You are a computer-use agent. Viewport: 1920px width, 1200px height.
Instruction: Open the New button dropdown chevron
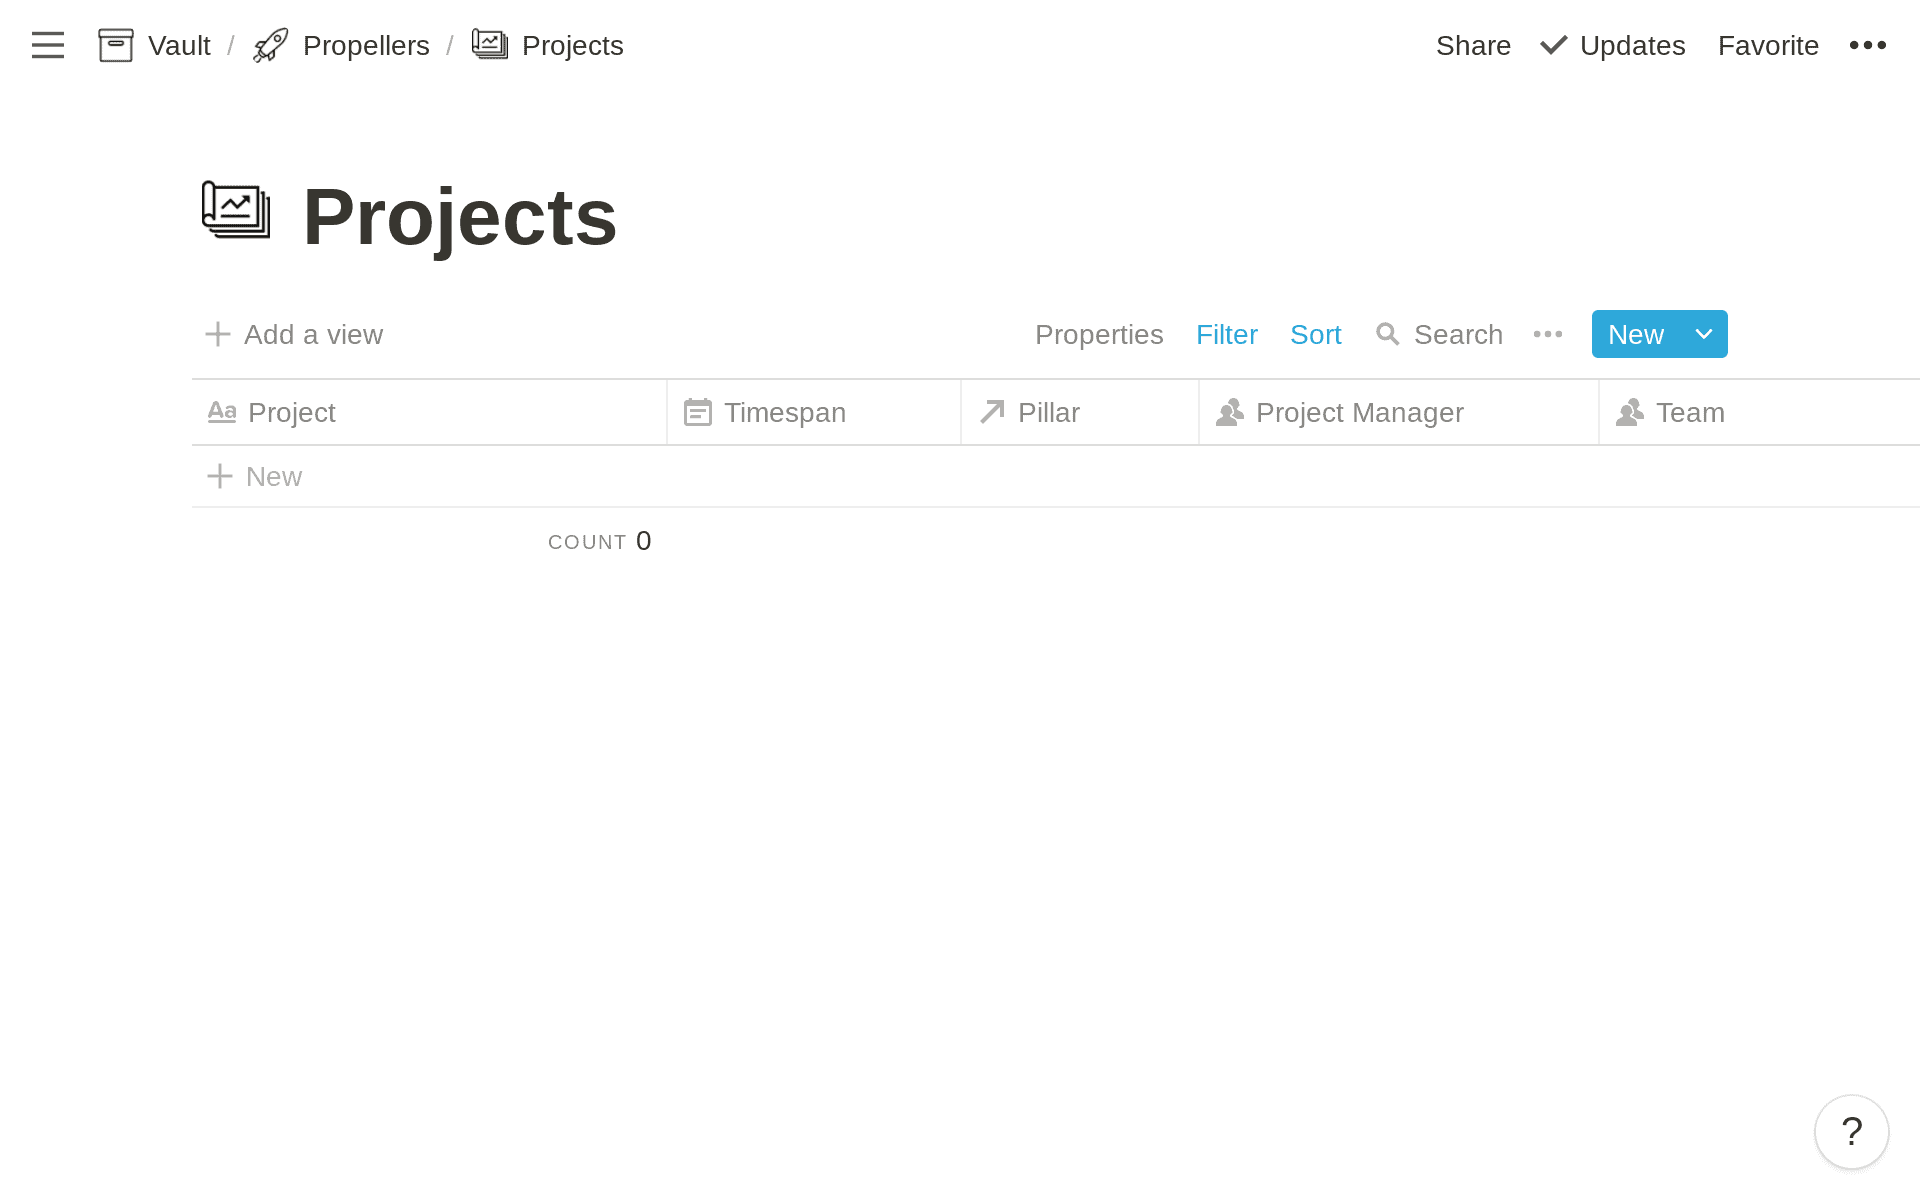(x=1702, y=334)
